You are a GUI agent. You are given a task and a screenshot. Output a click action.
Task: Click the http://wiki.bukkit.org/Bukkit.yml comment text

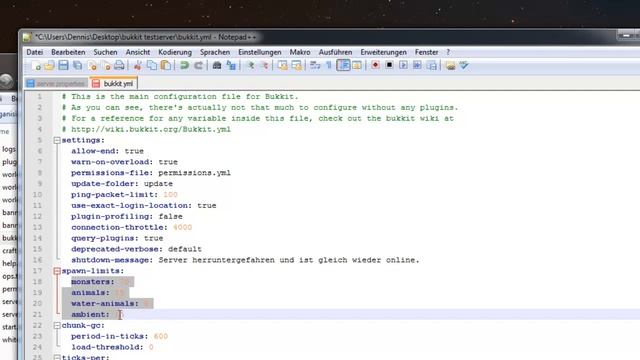[151, 129]
